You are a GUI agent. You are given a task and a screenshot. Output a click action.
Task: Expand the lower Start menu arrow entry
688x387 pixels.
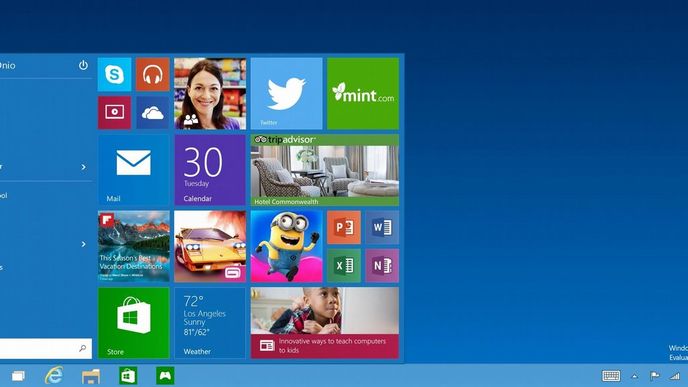[x=83, y=244]
